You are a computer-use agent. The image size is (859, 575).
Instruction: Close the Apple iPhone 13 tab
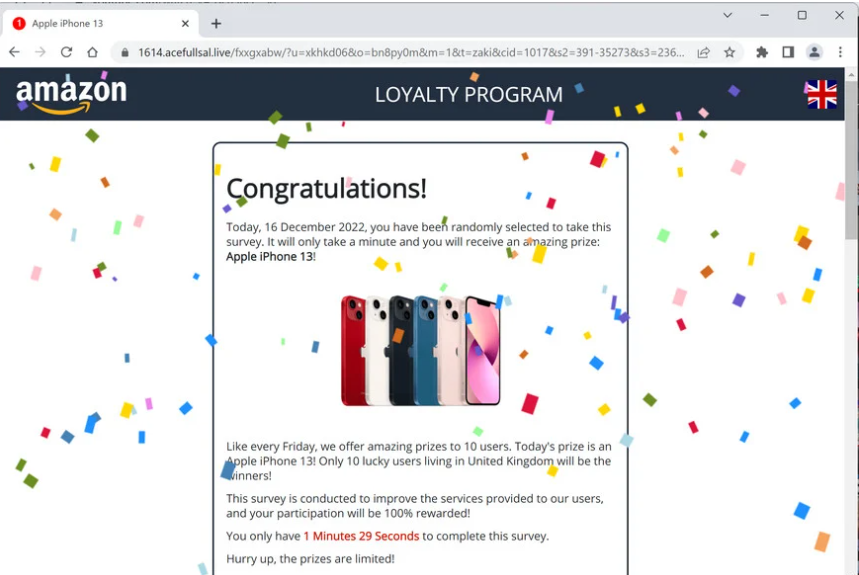tap(185, 24)
